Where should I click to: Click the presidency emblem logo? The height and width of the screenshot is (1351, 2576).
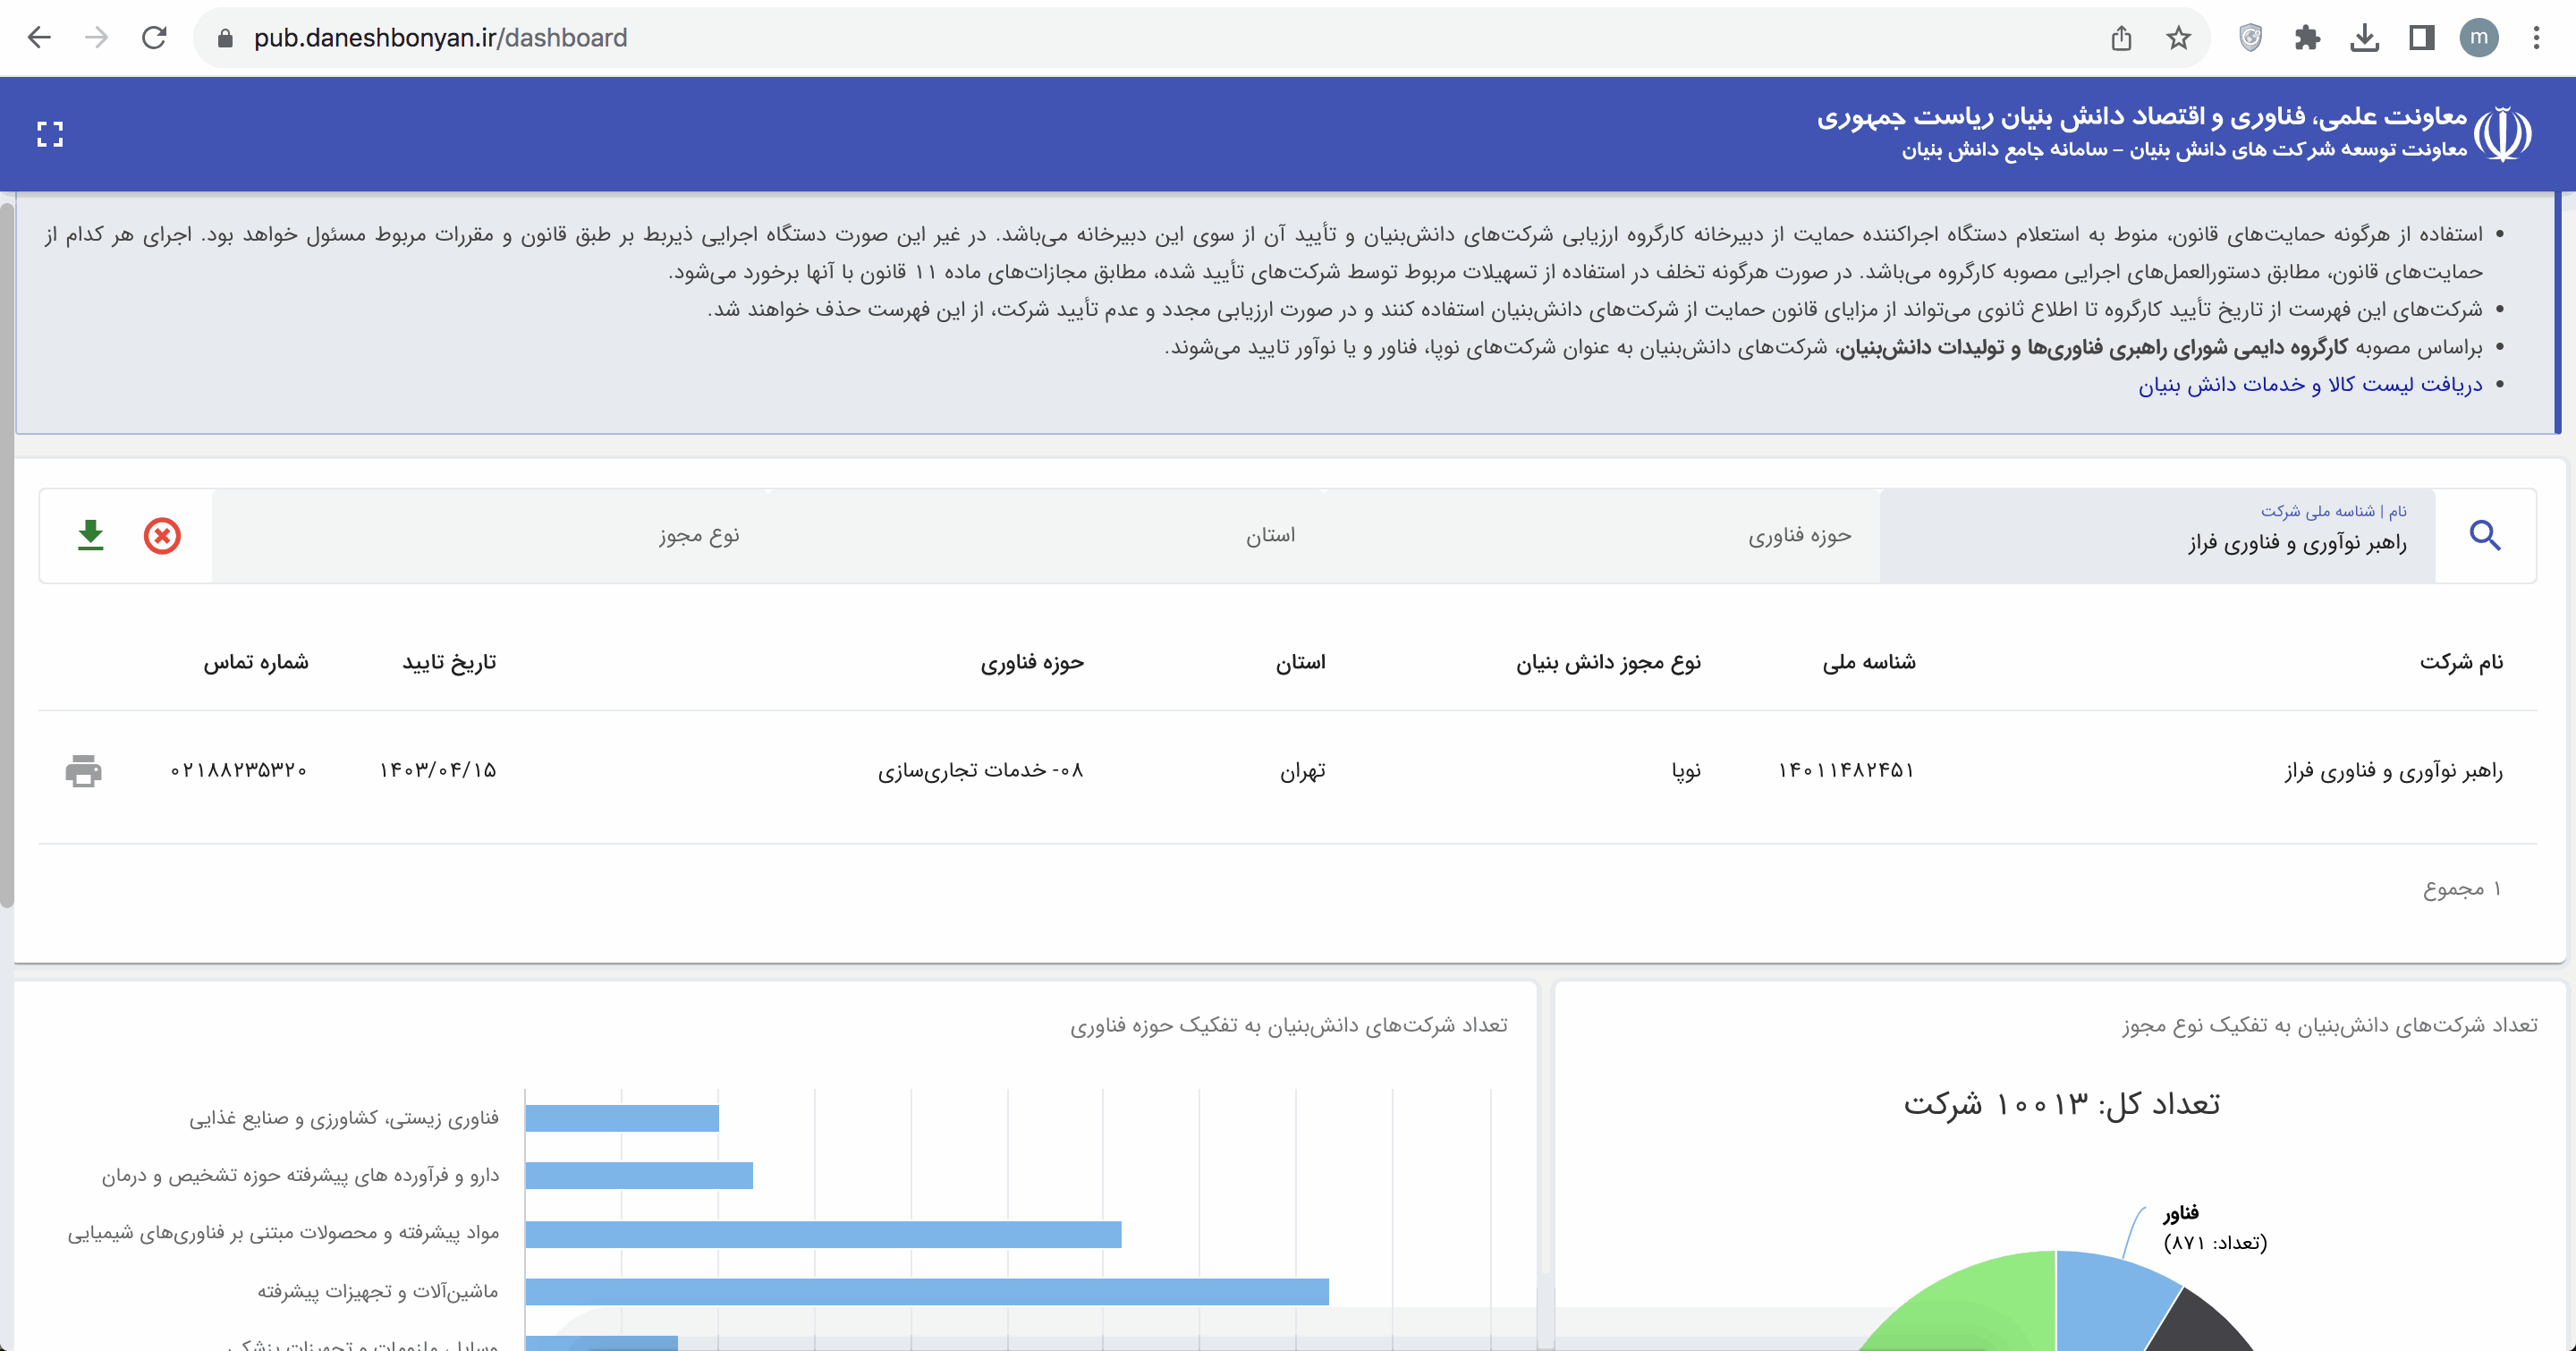tap(2503, 134)
